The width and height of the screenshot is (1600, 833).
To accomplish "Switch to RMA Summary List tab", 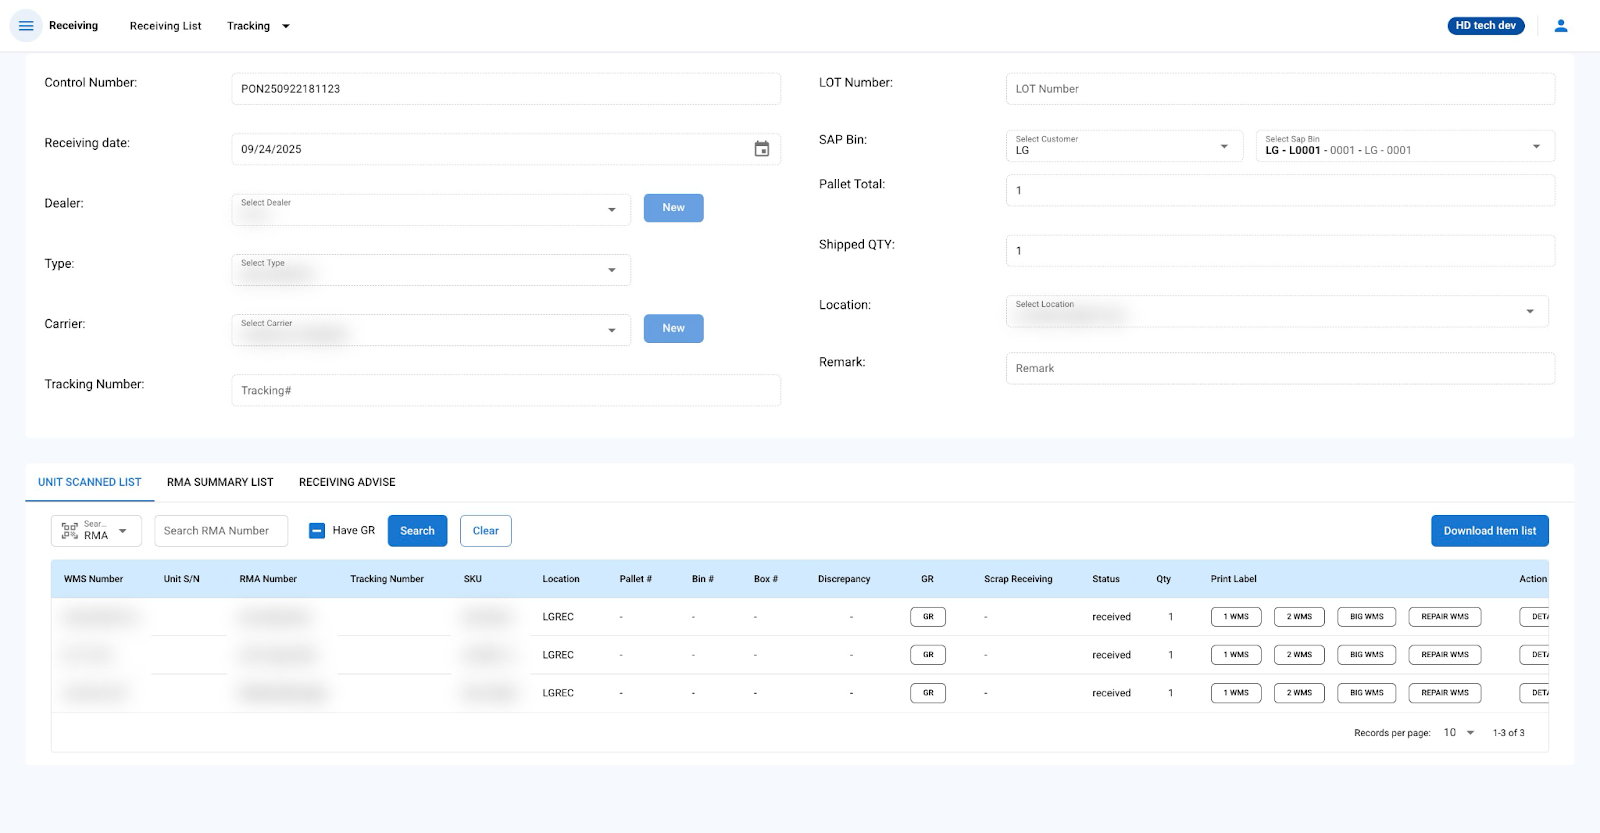I will (x=220, y=482).
